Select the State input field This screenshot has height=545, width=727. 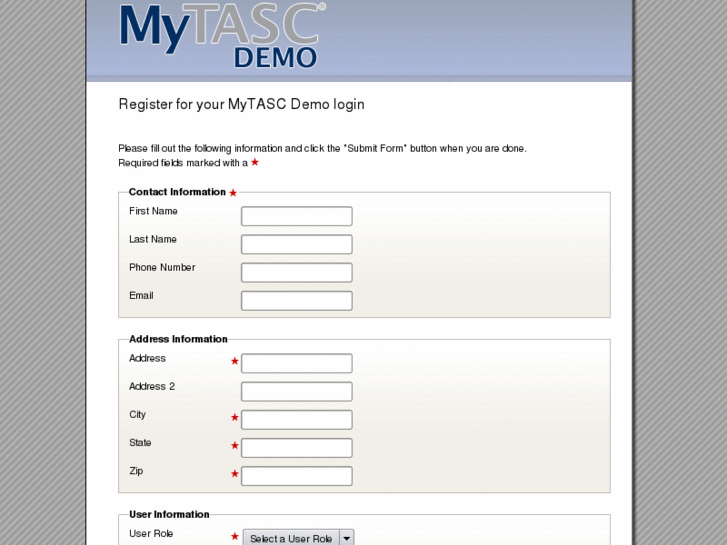point(297,448)
